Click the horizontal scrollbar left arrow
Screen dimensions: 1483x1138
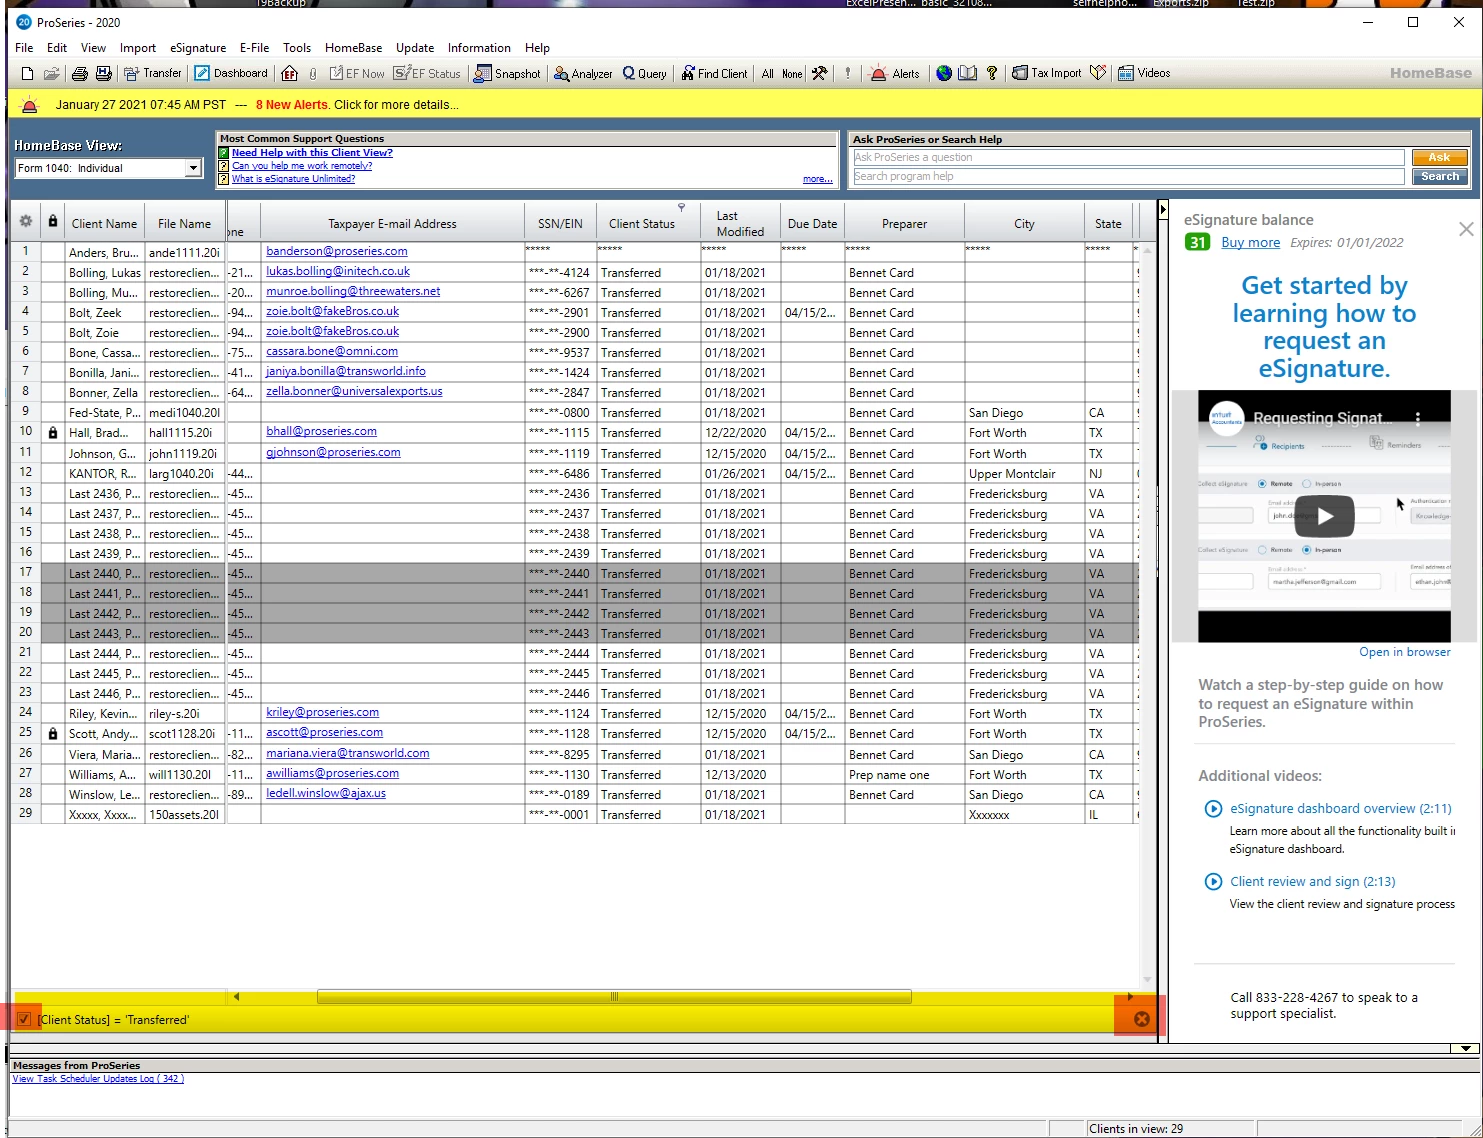tap(236, 997)
